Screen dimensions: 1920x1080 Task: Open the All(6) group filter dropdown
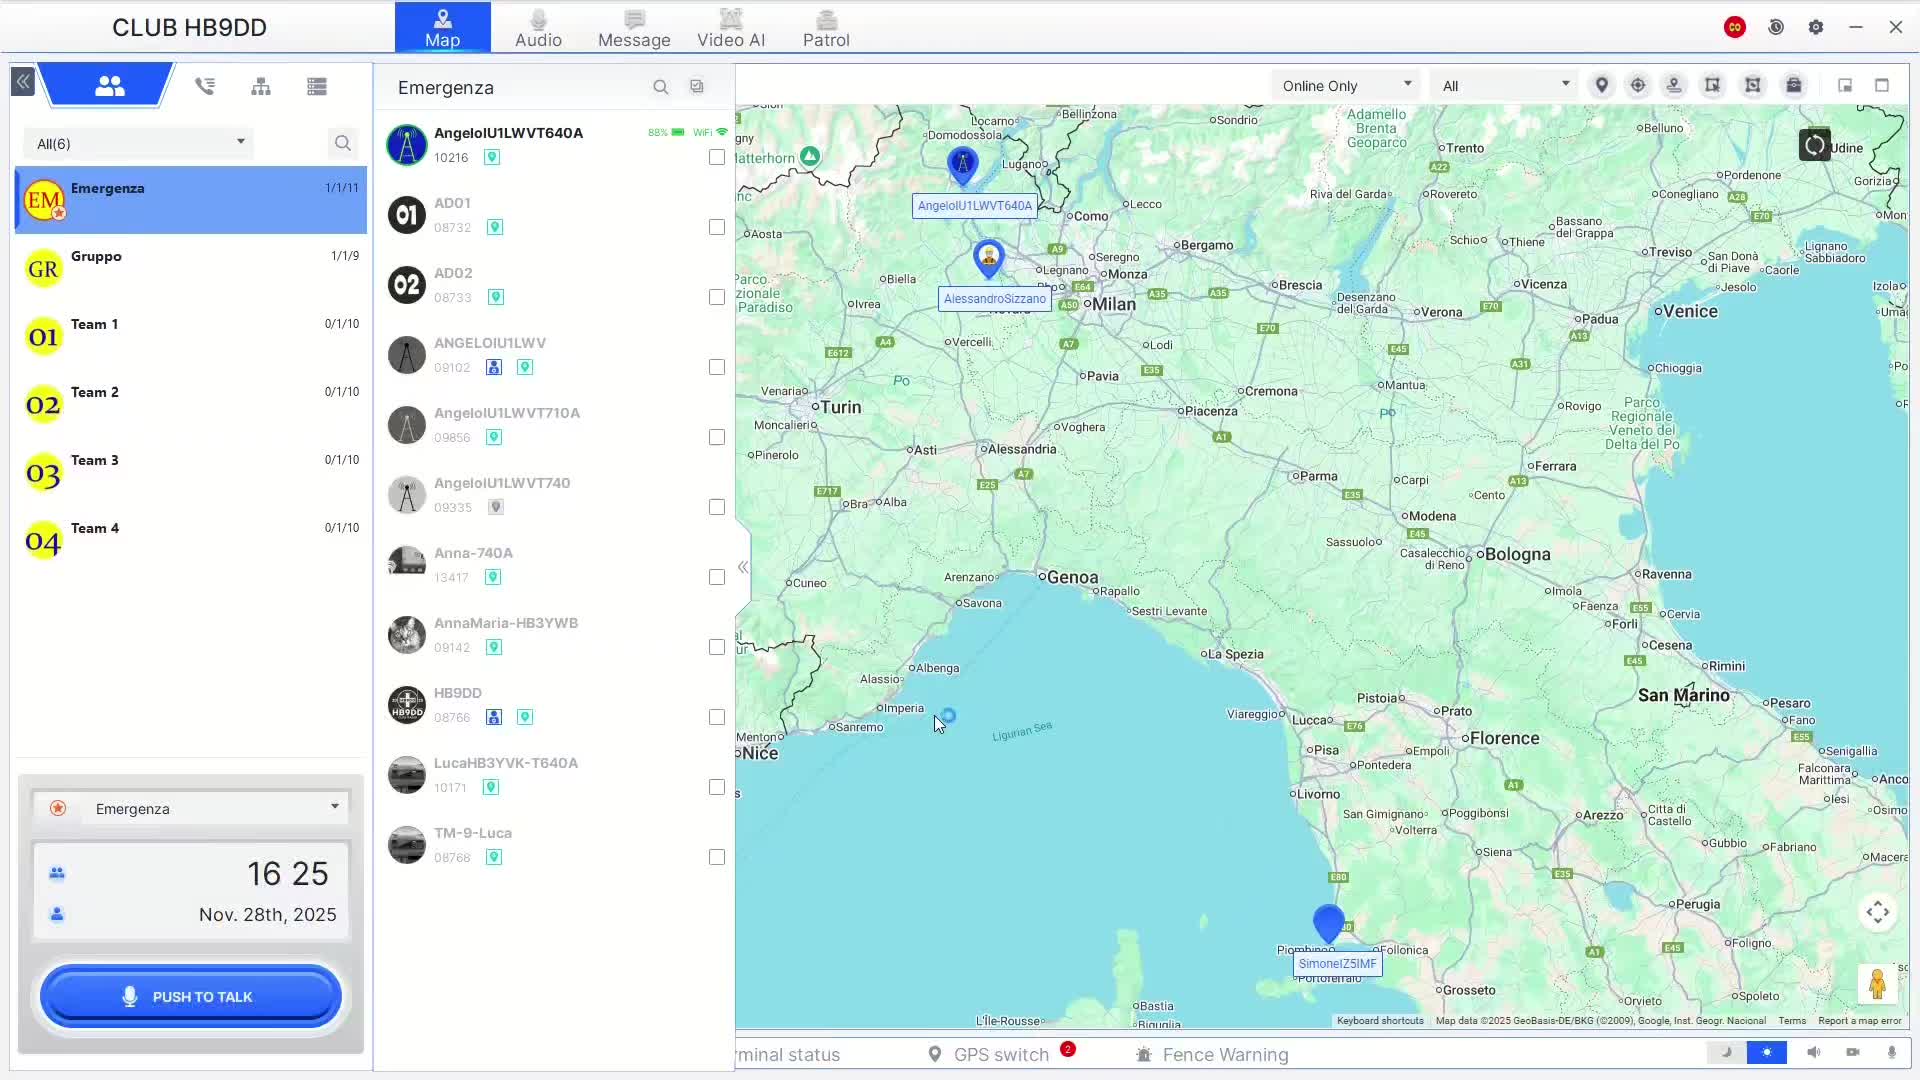coord(139,143)
